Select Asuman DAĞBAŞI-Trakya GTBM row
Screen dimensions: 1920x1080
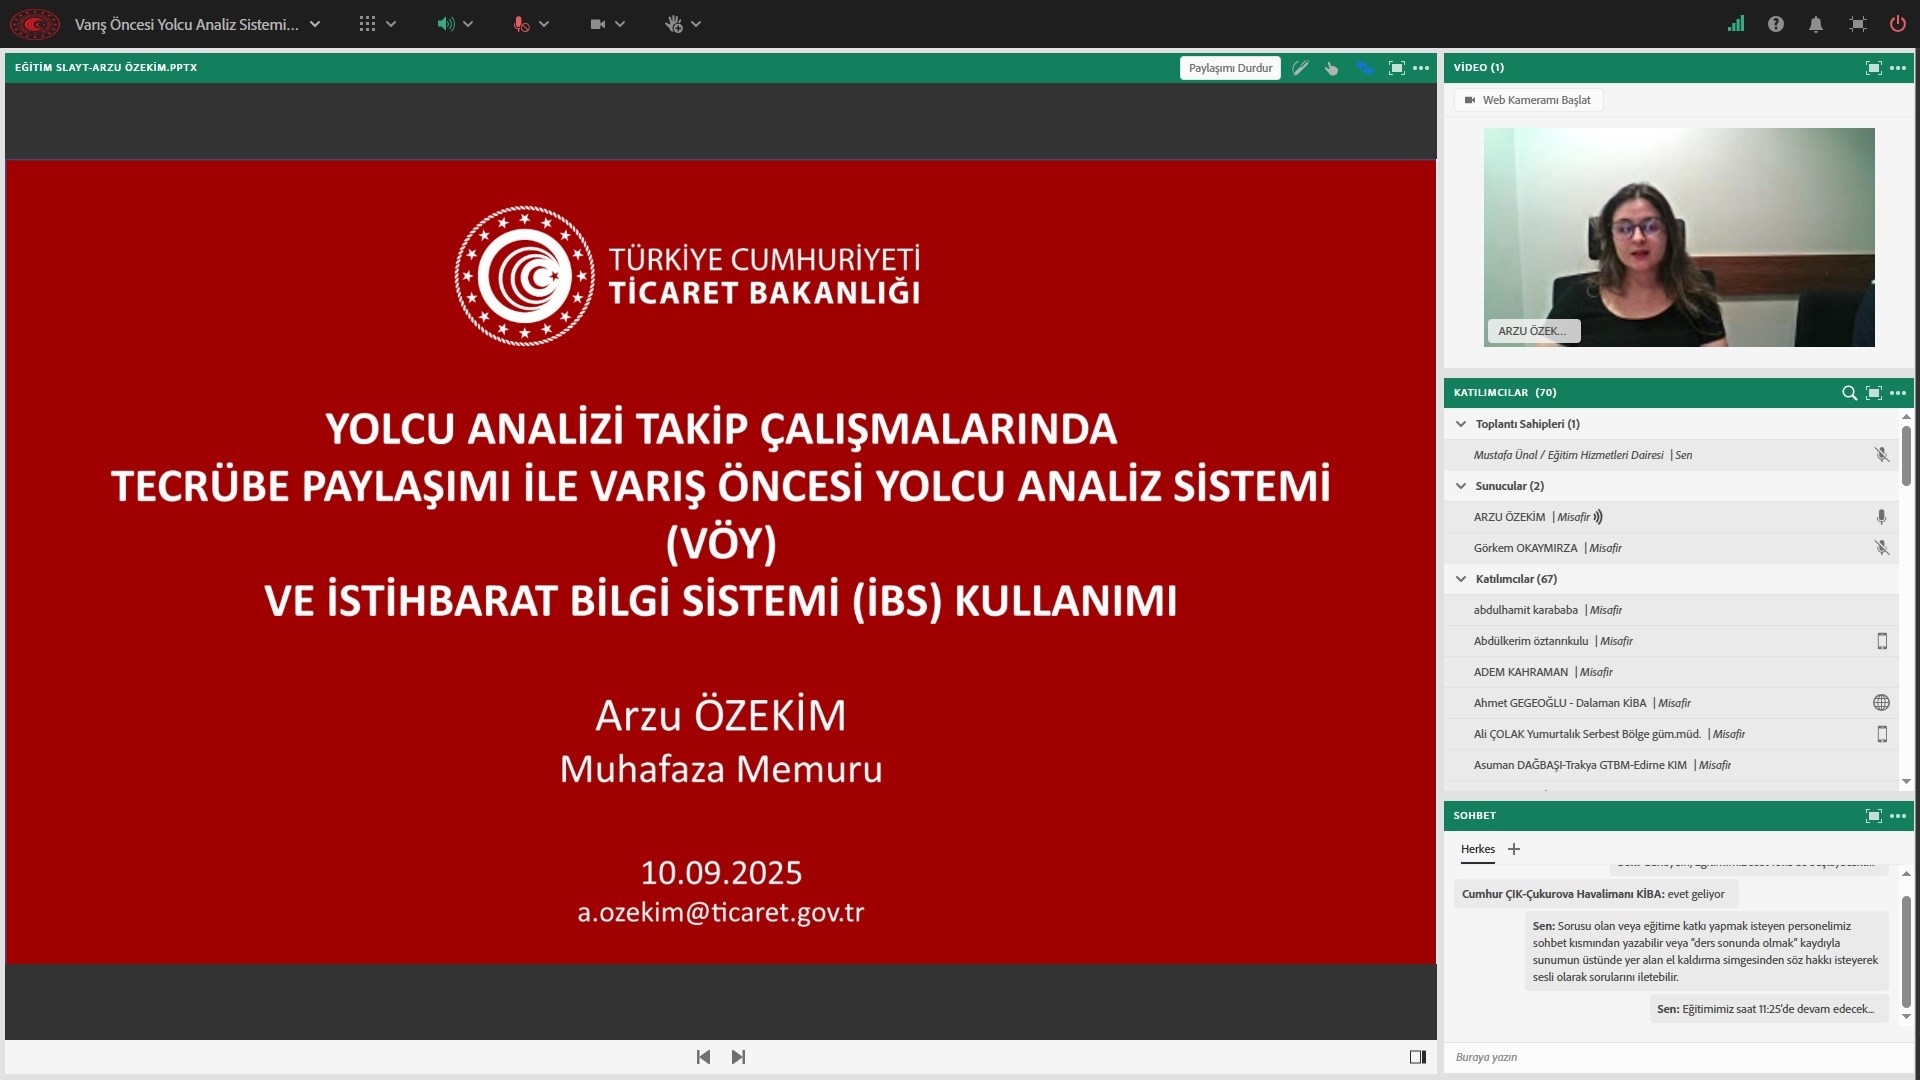tap(1671, 765)
